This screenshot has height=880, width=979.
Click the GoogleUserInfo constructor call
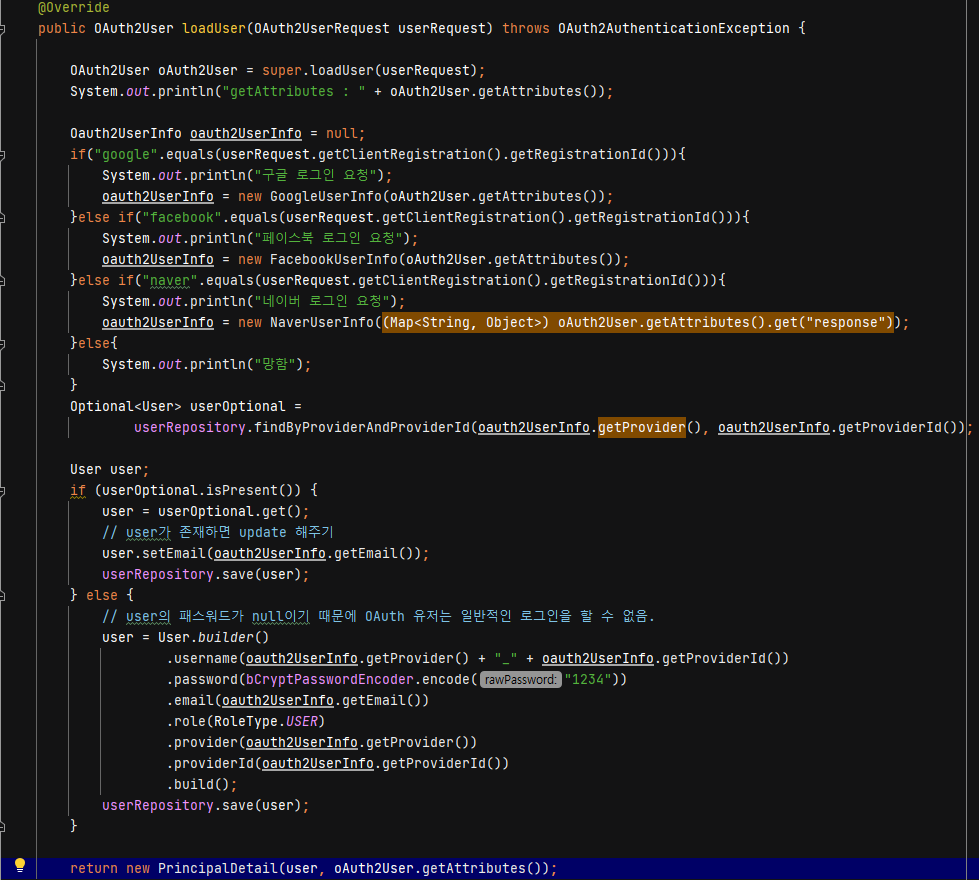pyautogui.click(x=325, y=196)
